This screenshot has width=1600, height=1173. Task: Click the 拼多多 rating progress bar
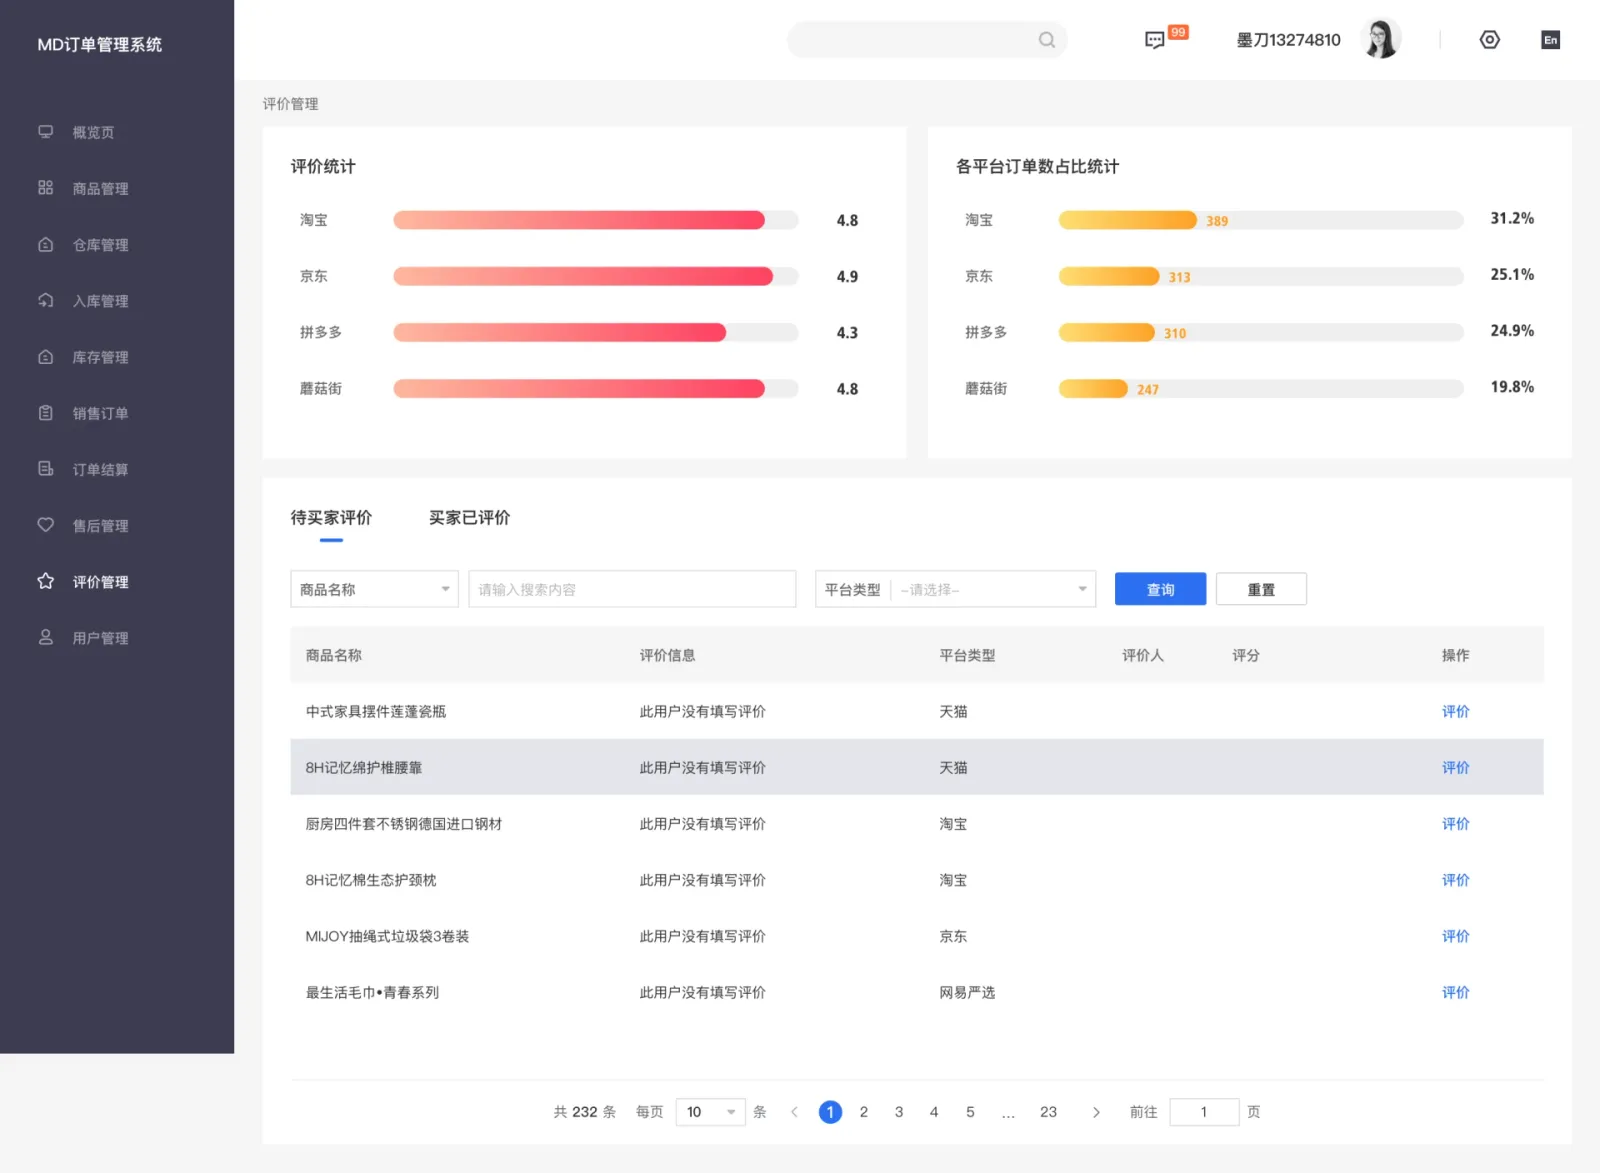click(x=596, y=332)
